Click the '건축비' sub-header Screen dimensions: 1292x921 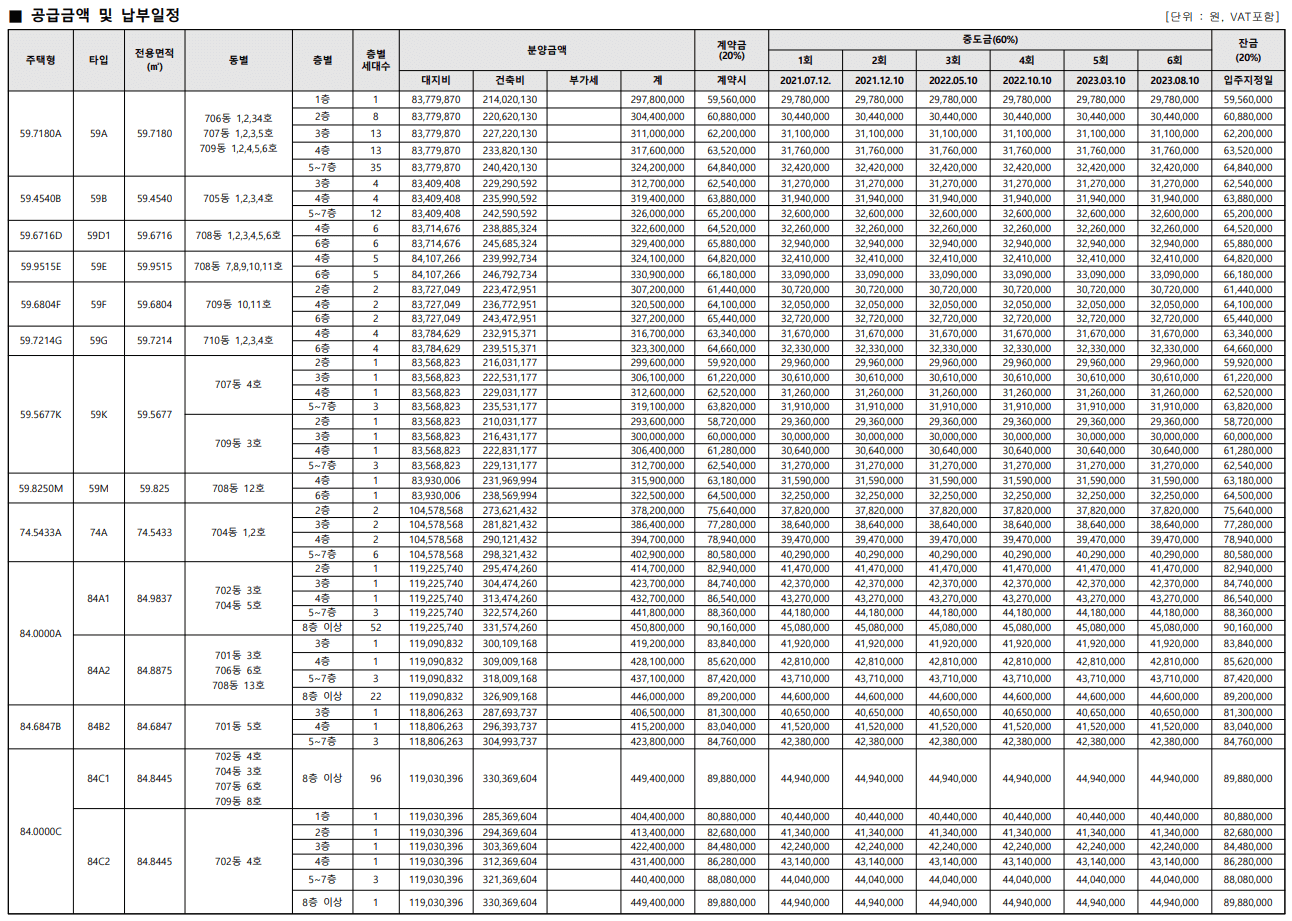click(509, 79)
